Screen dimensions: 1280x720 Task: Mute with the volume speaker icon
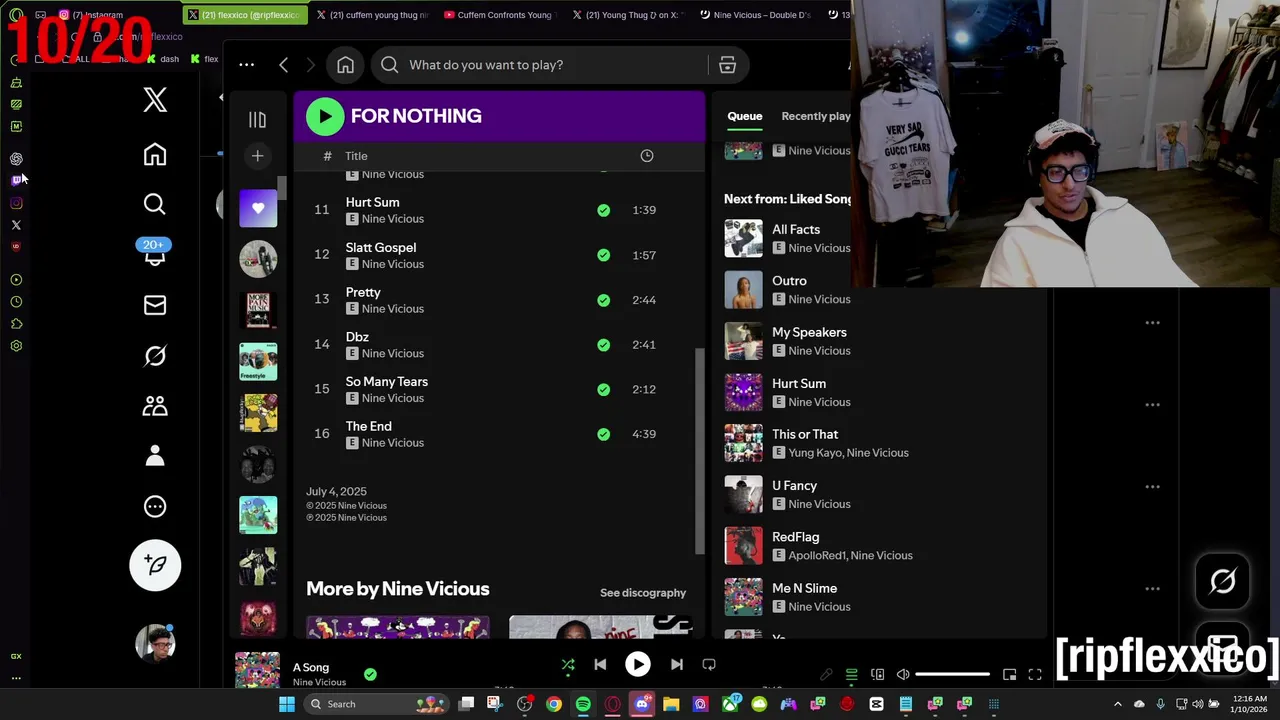tap(903, 675)
